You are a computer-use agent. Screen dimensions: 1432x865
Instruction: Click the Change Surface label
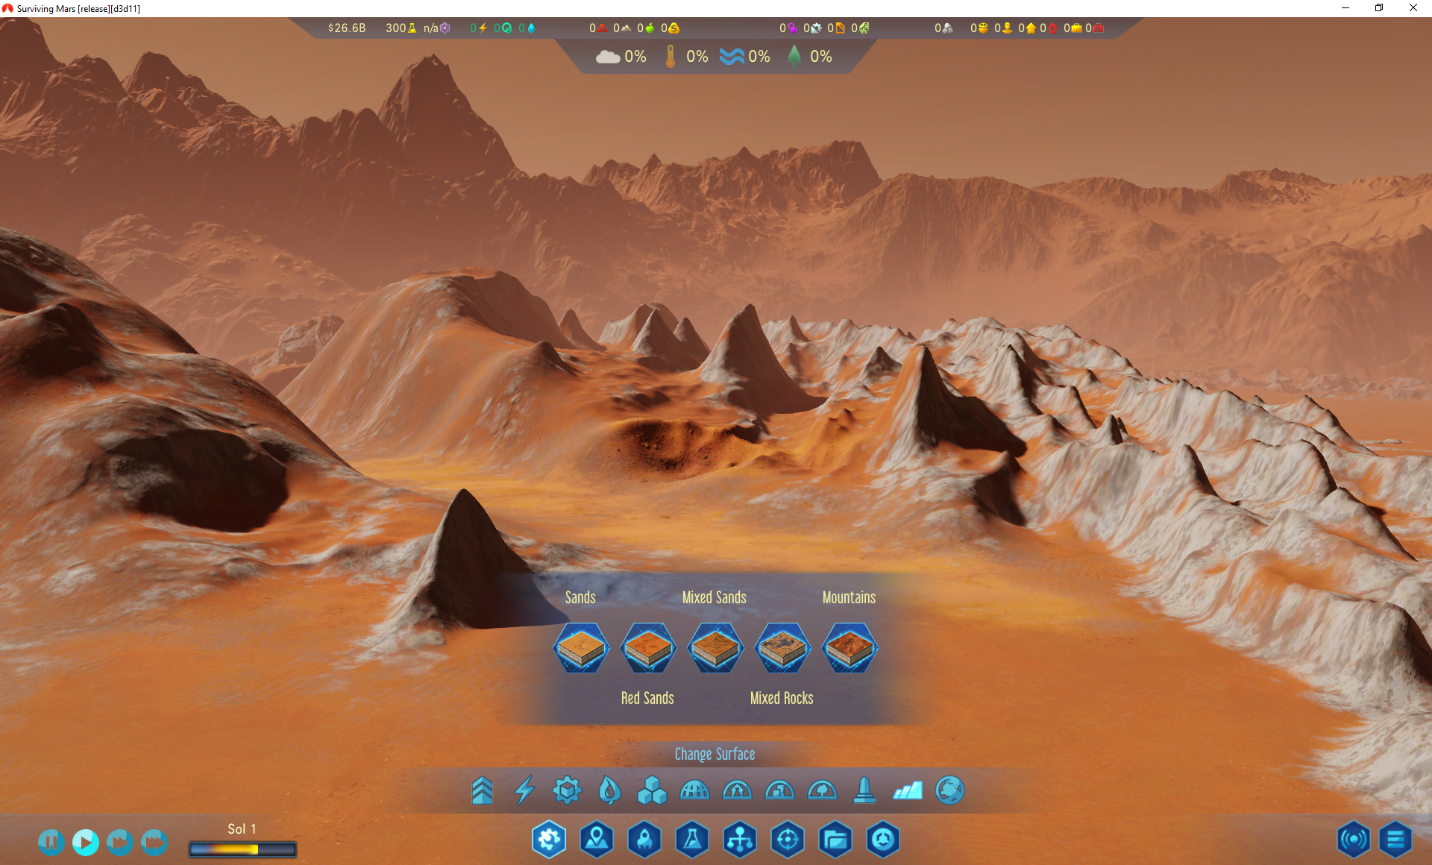coord(715,754)
